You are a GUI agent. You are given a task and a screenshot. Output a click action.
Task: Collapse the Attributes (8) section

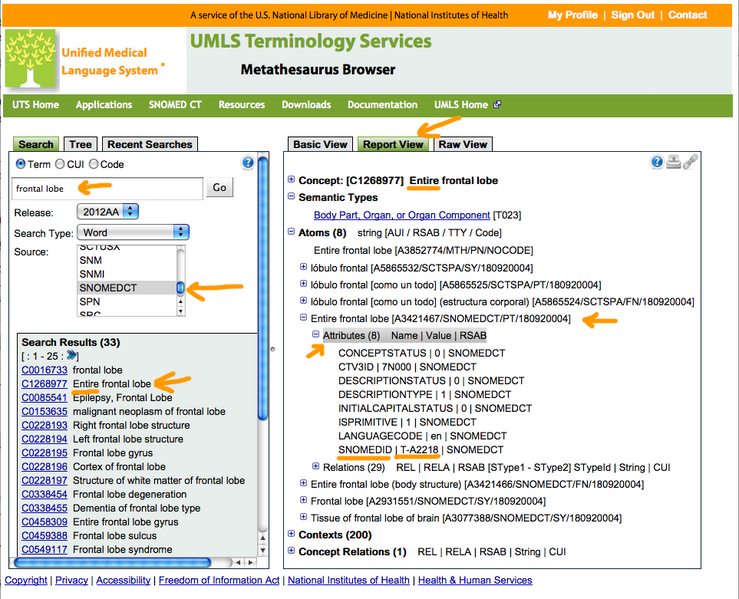coord(316,336)
